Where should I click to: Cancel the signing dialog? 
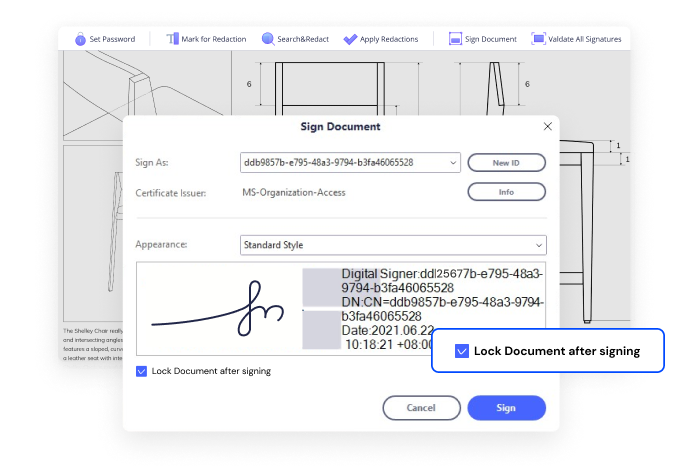point(421,408)
